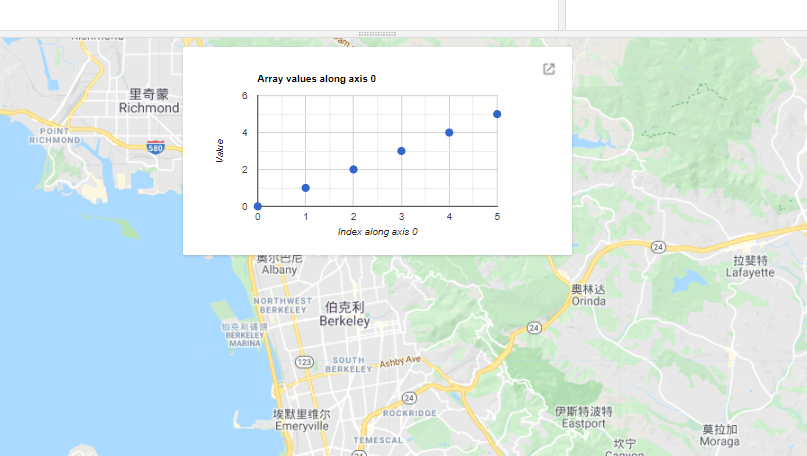807x456 pixels.
Task: Click the data point at index 3
Action: coord(401,151)
